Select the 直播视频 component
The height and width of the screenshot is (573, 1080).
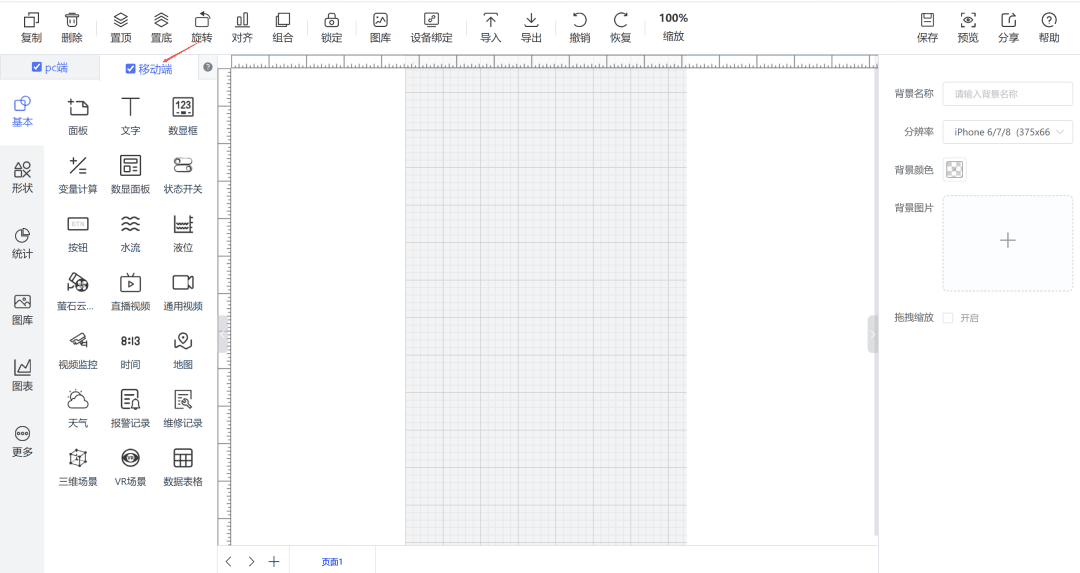tap(130, 292)
